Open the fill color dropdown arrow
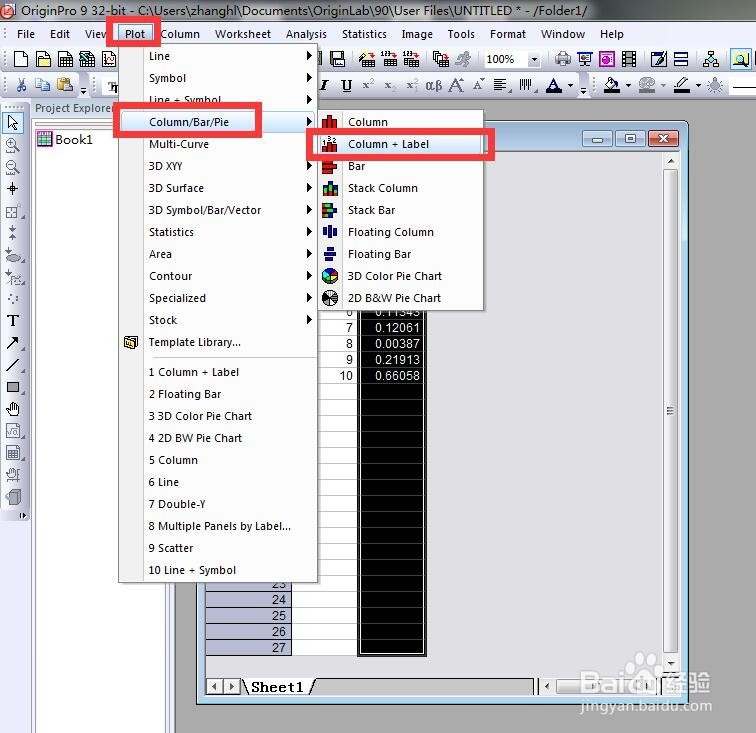This screenshot has width=756, height=733. [x=628, y=86]
